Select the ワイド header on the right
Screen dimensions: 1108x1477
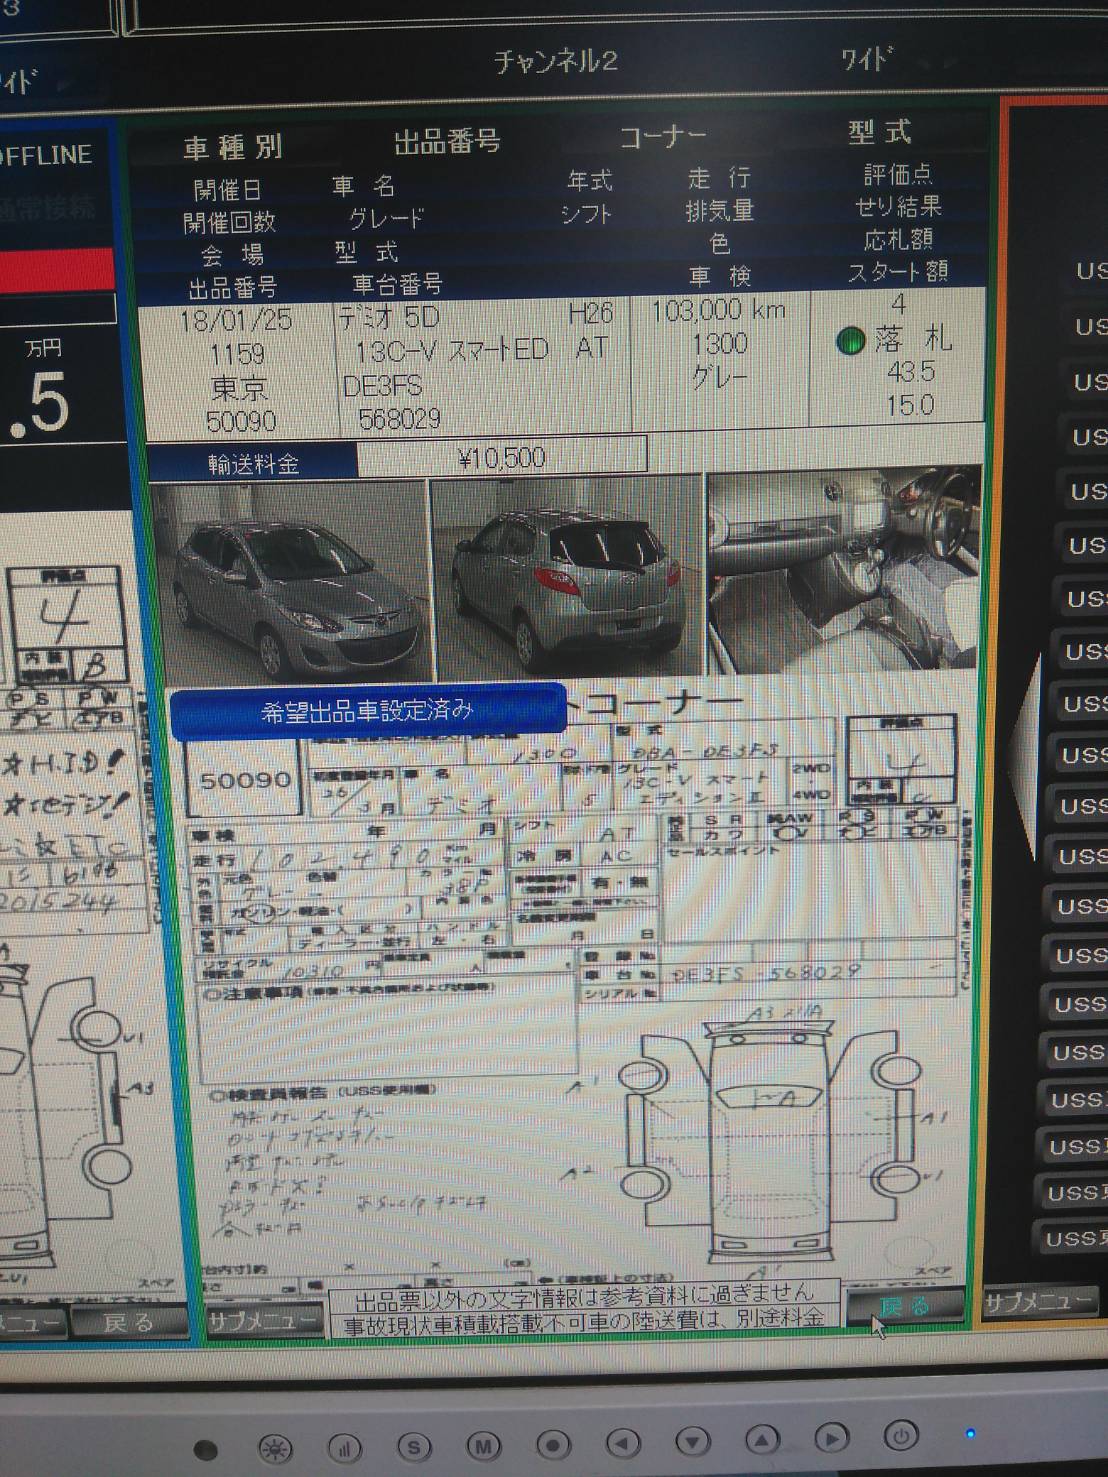866,60
